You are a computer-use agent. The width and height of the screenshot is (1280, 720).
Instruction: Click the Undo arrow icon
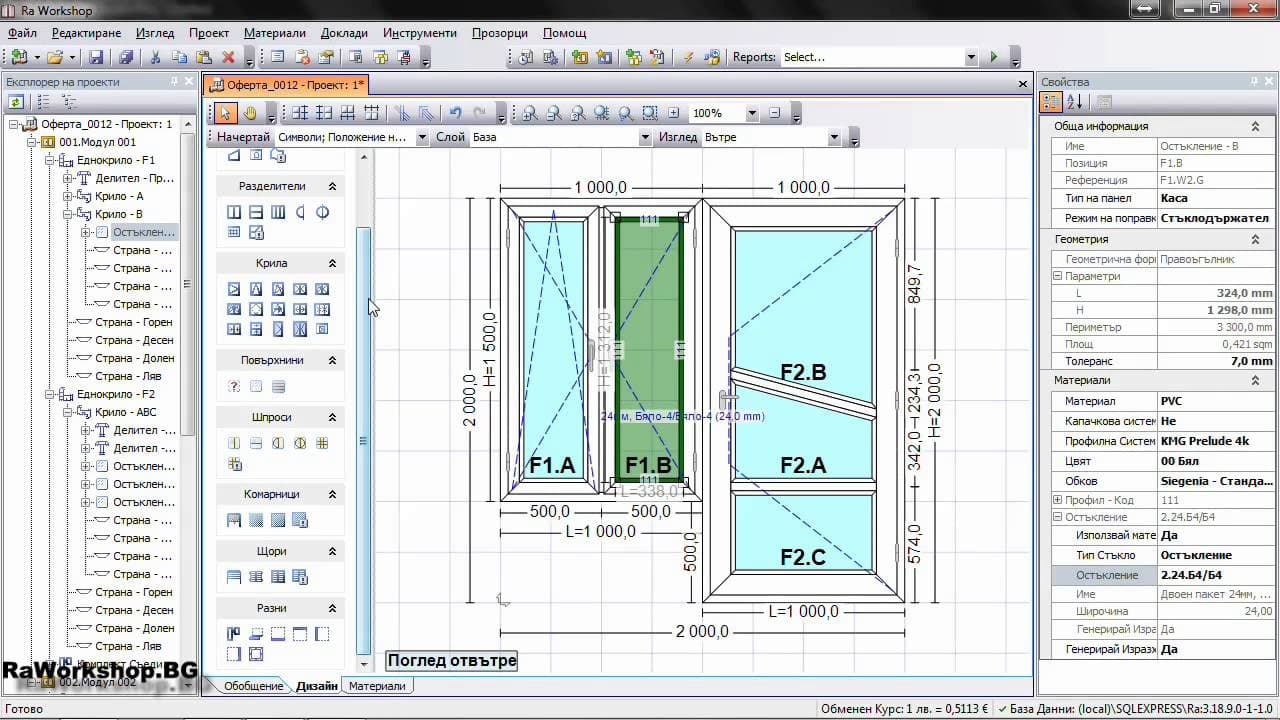coord(456,113)
